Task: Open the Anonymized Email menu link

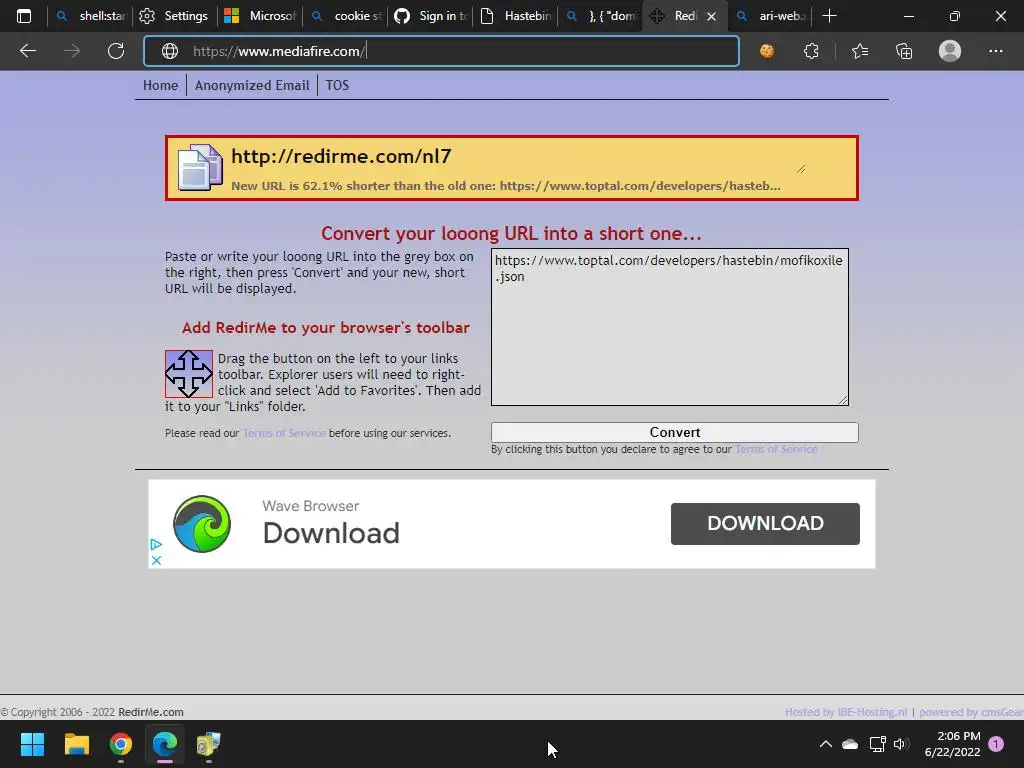Action: point(252,86)
